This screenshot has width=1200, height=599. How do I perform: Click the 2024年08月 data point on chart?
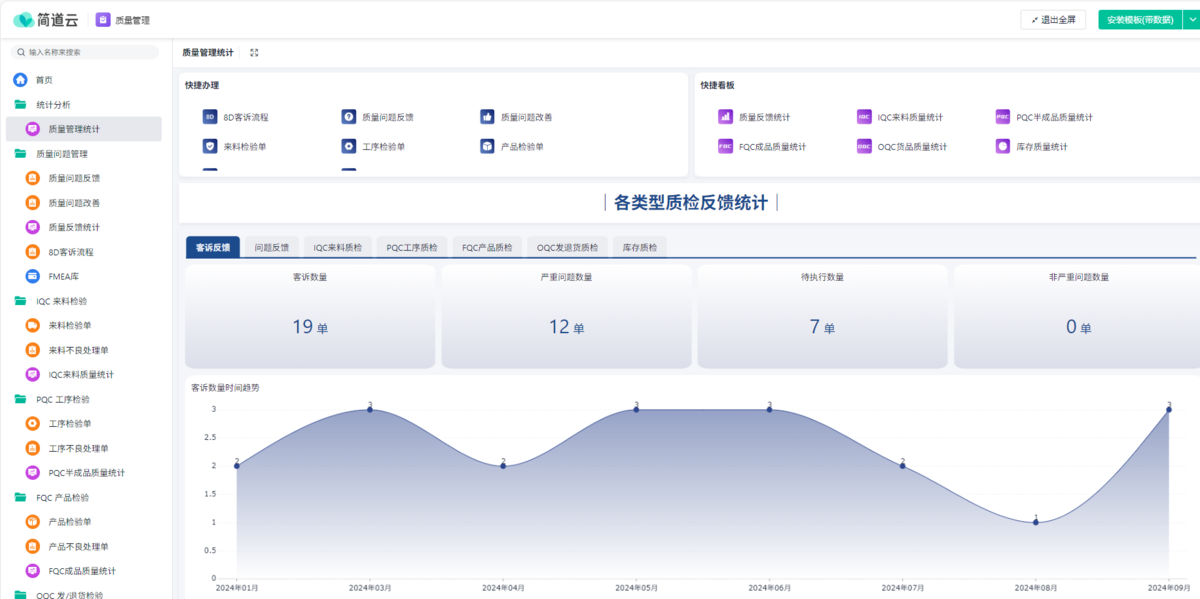(1036, 522)
